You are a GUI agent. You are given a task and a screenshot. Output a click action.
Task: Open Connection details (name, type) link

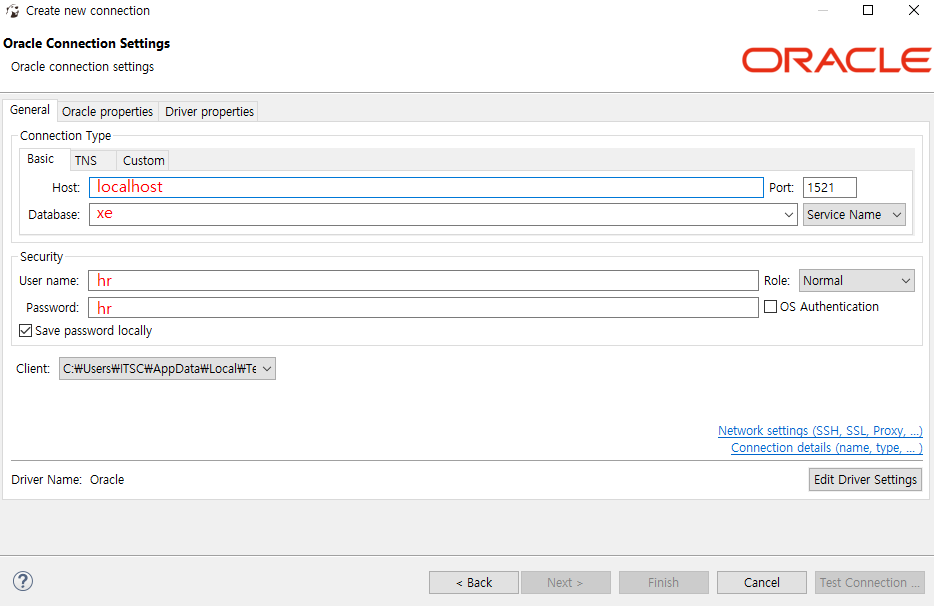(x=827, y=447)
